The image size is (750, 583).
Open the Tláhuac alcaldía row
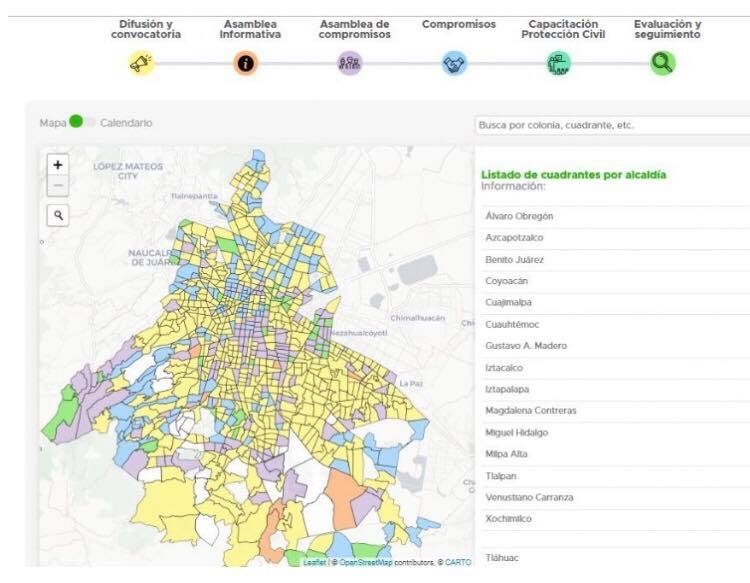615,558
